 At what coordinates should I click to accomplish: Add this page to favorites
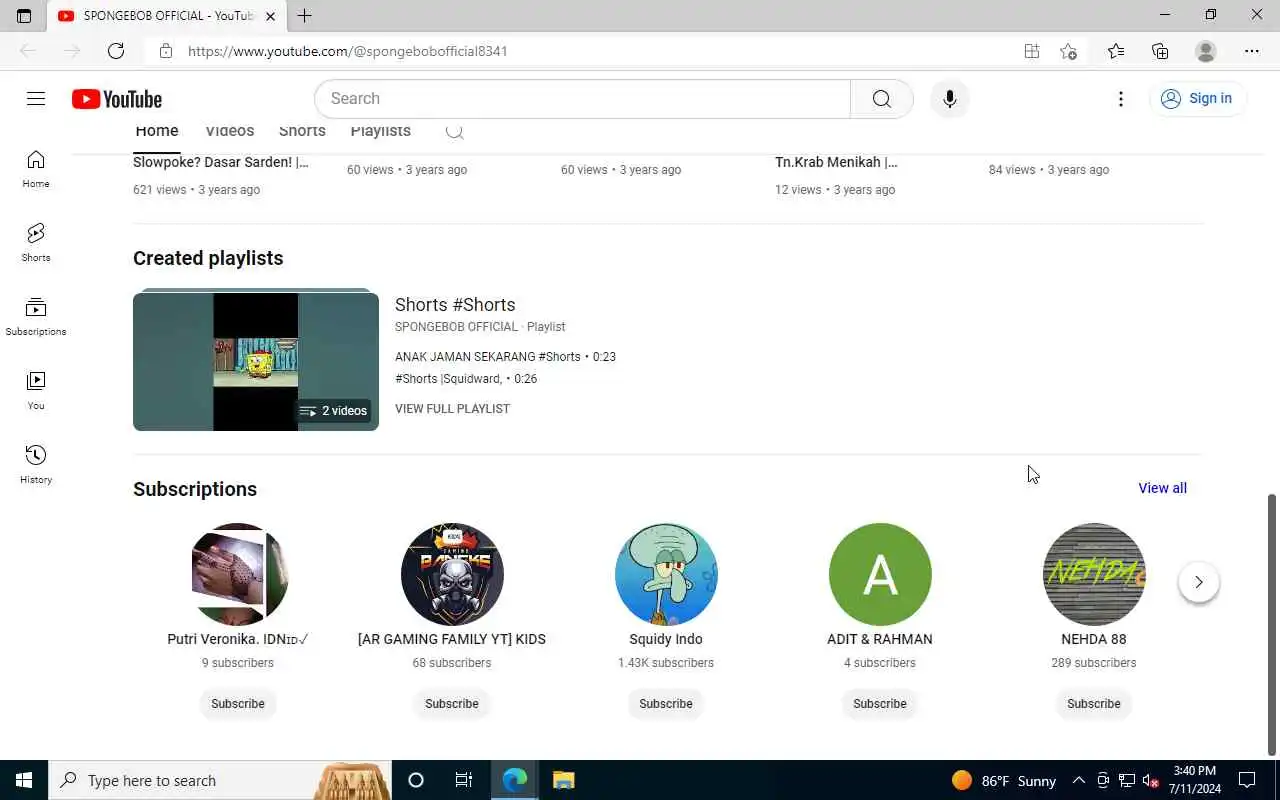point(1068,51)
